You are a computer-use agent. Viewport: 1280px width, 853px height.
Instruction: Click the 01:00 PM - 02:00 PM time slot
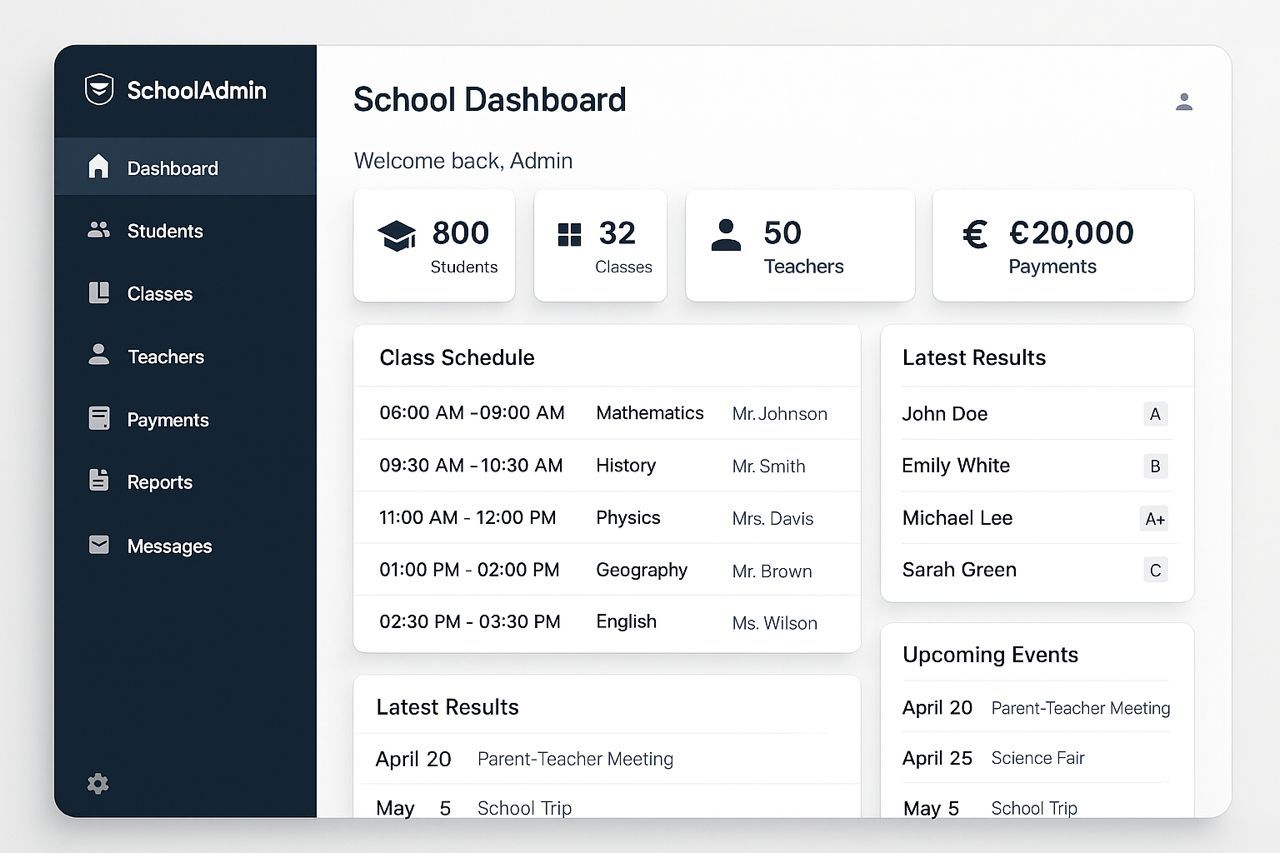click(469, 570)
